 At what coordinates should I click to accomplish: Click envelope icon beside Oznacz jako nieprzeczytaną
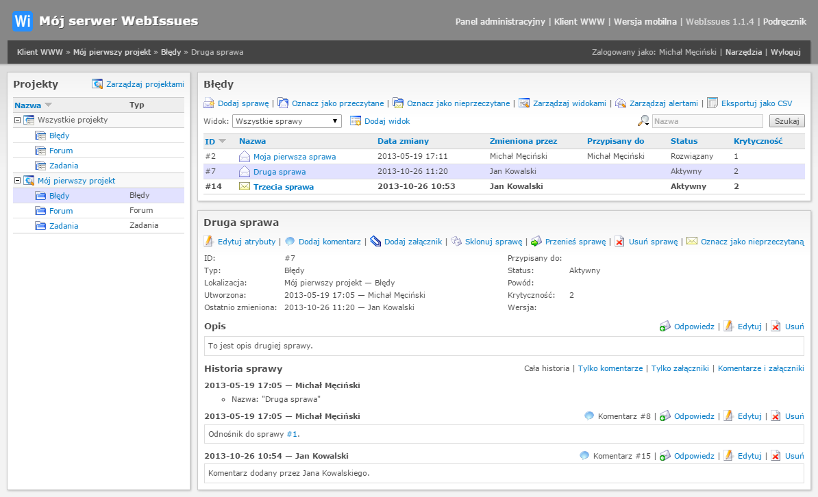pos(692,241)
